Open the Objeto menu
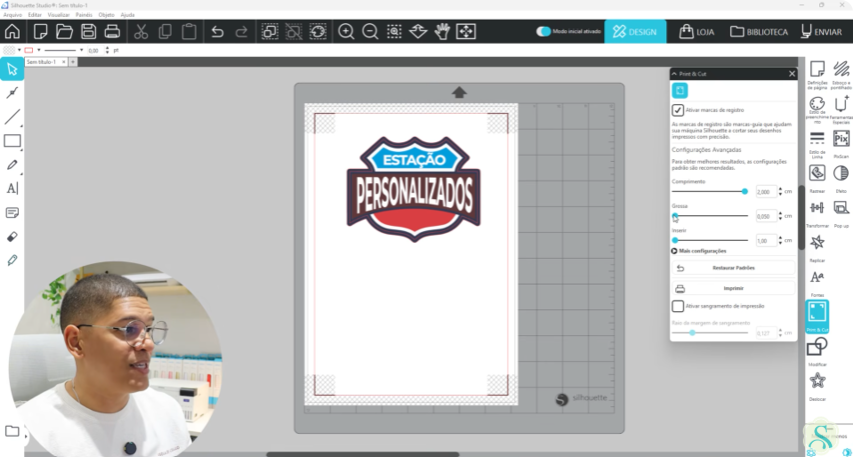Screen dimensions: 853x457 [x=107, y=15]
